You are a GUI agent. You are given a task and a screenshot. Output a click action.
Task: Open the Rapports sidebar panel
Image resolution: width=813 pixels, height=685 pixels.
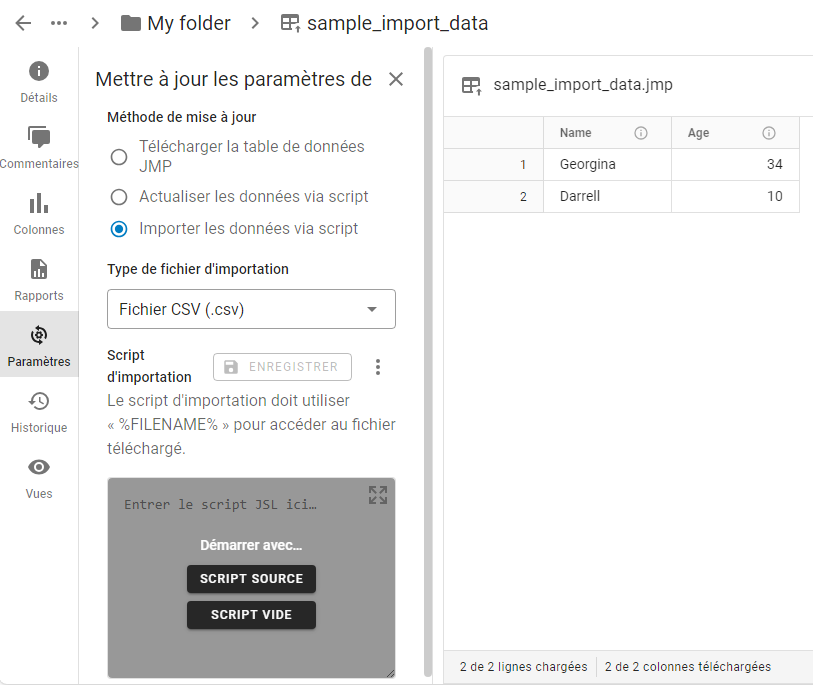(x=39, y=279)
